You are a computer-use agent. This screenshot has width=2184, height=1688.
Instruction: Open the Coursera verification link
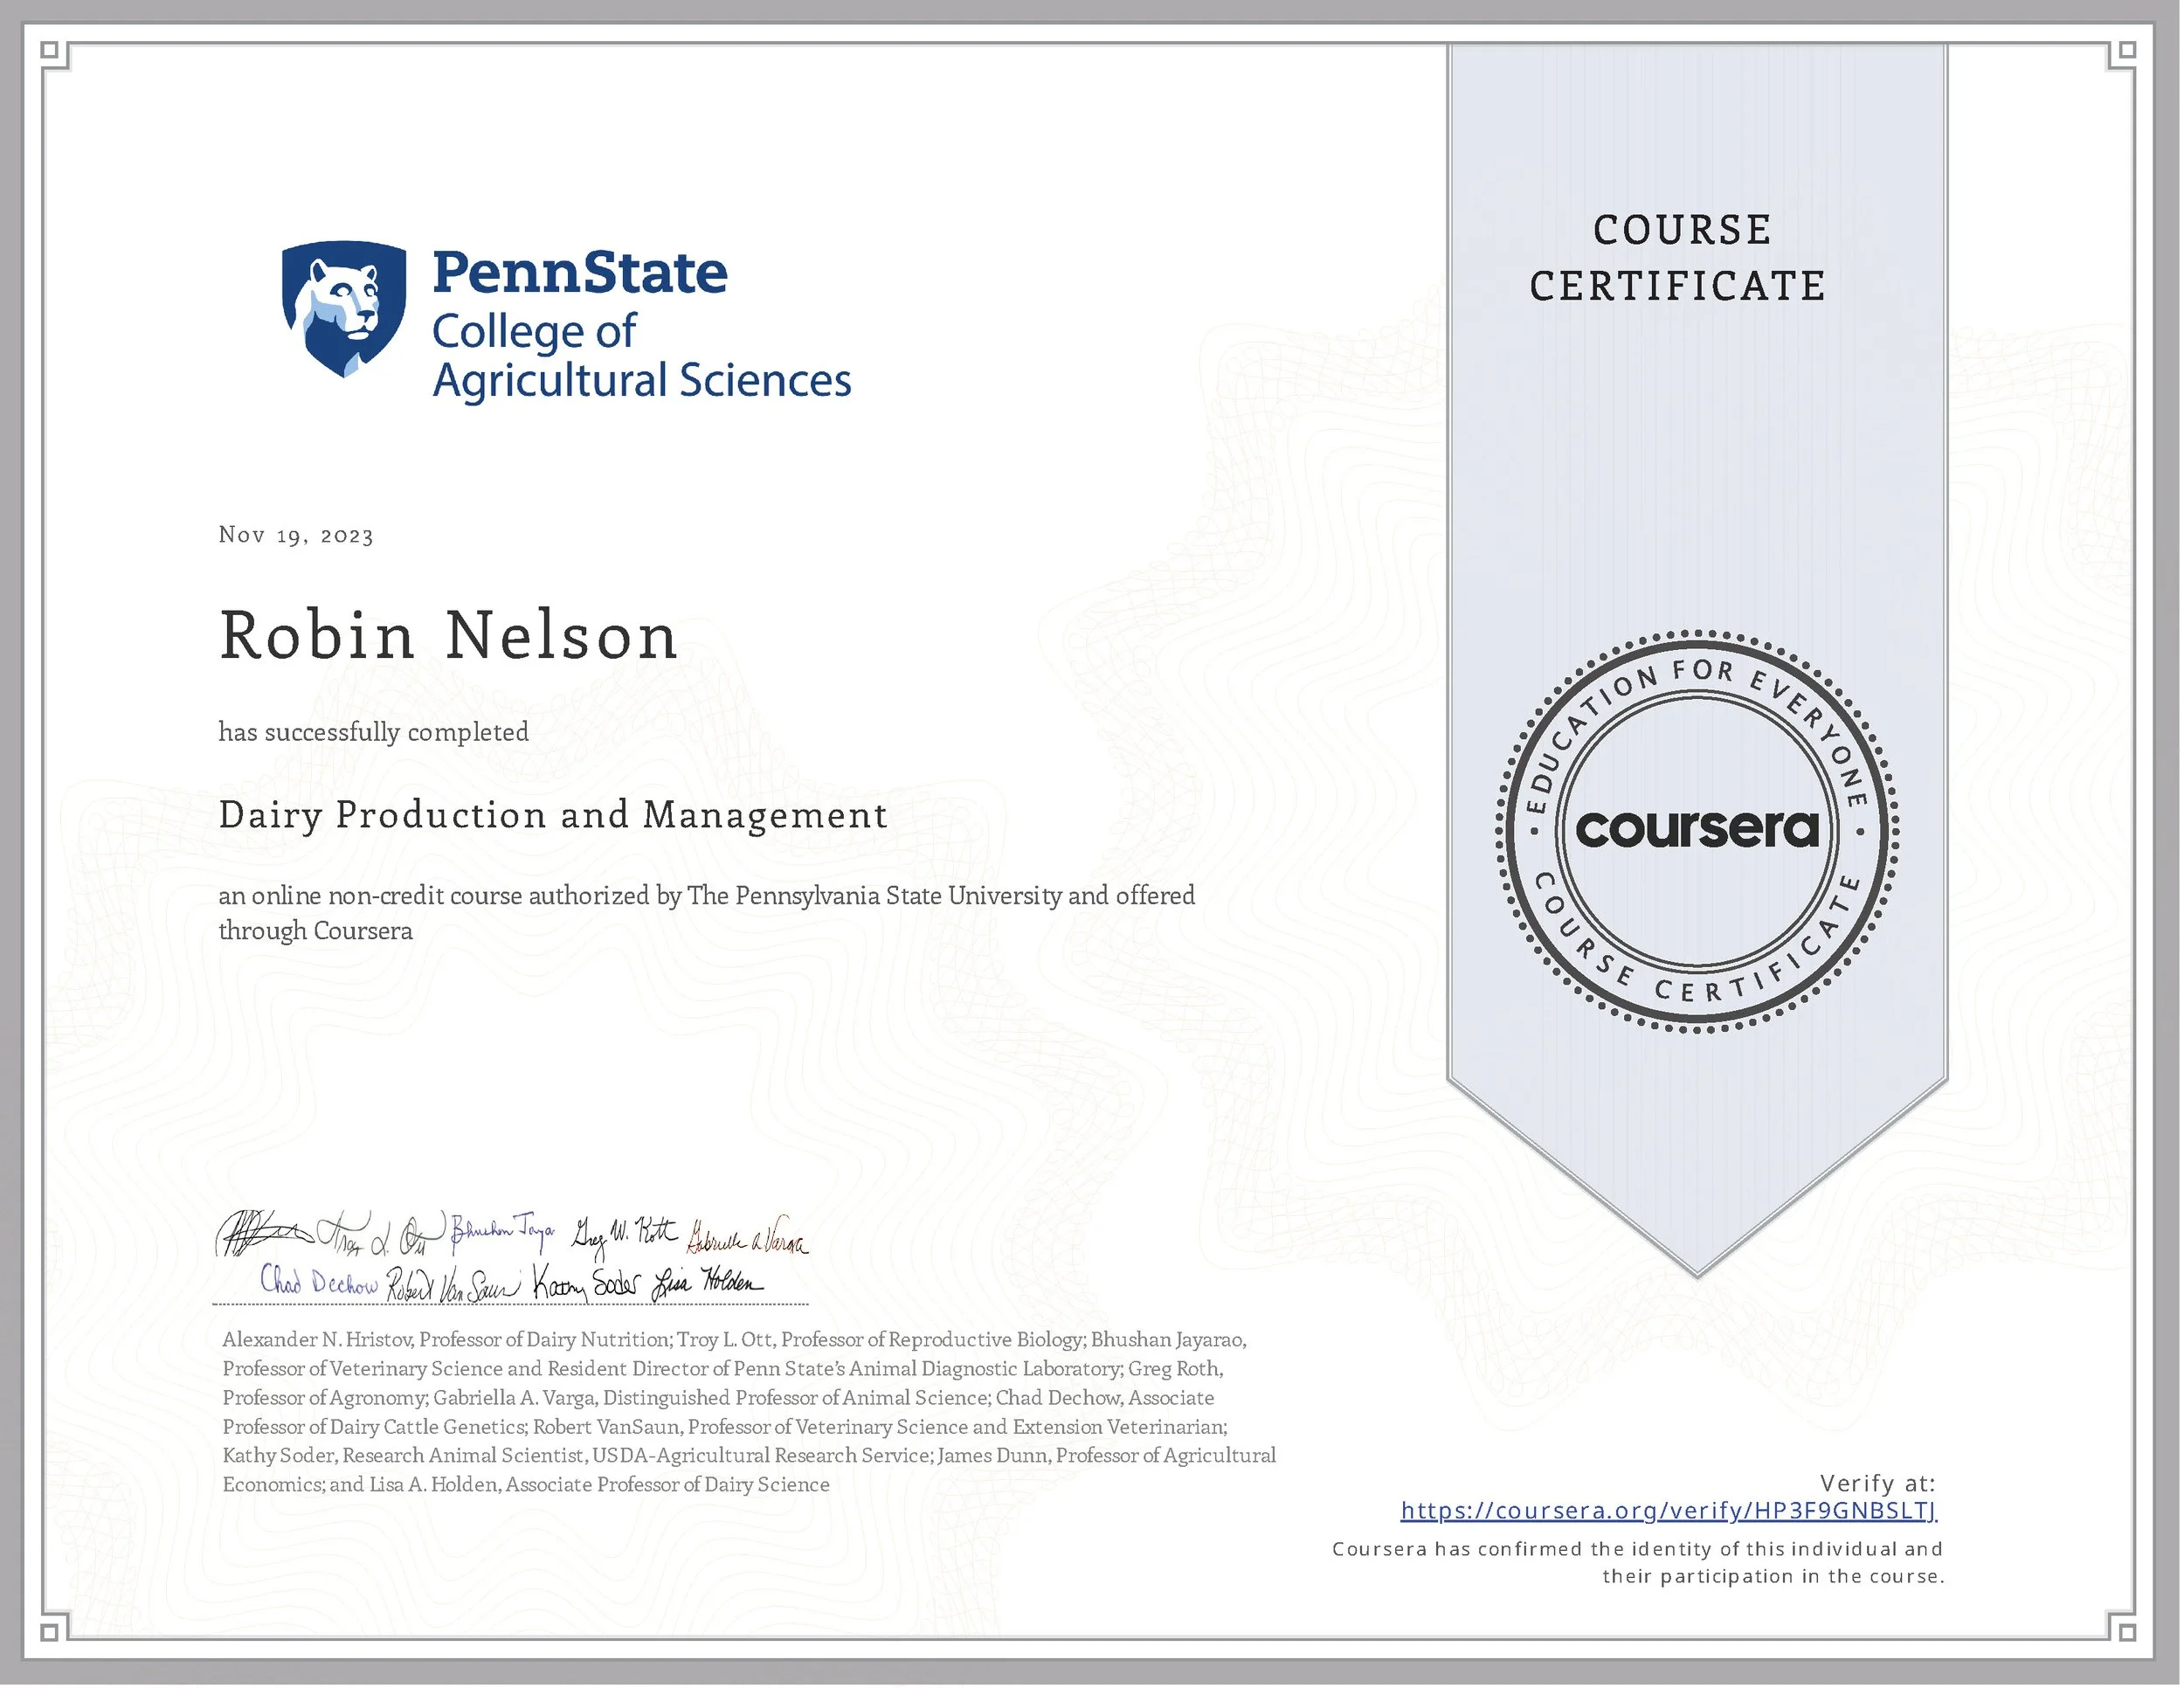pyautogui.click(x=1668, y=1510)
